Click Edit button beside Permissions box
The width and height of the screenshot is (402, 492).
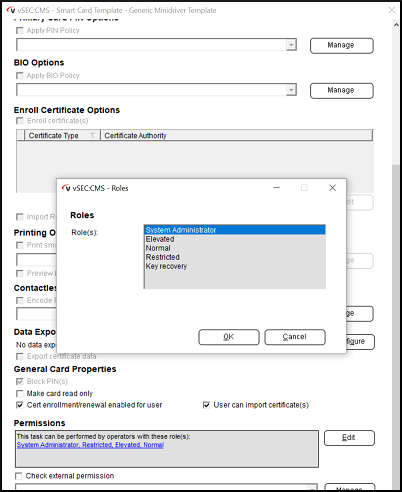[349, 438]
